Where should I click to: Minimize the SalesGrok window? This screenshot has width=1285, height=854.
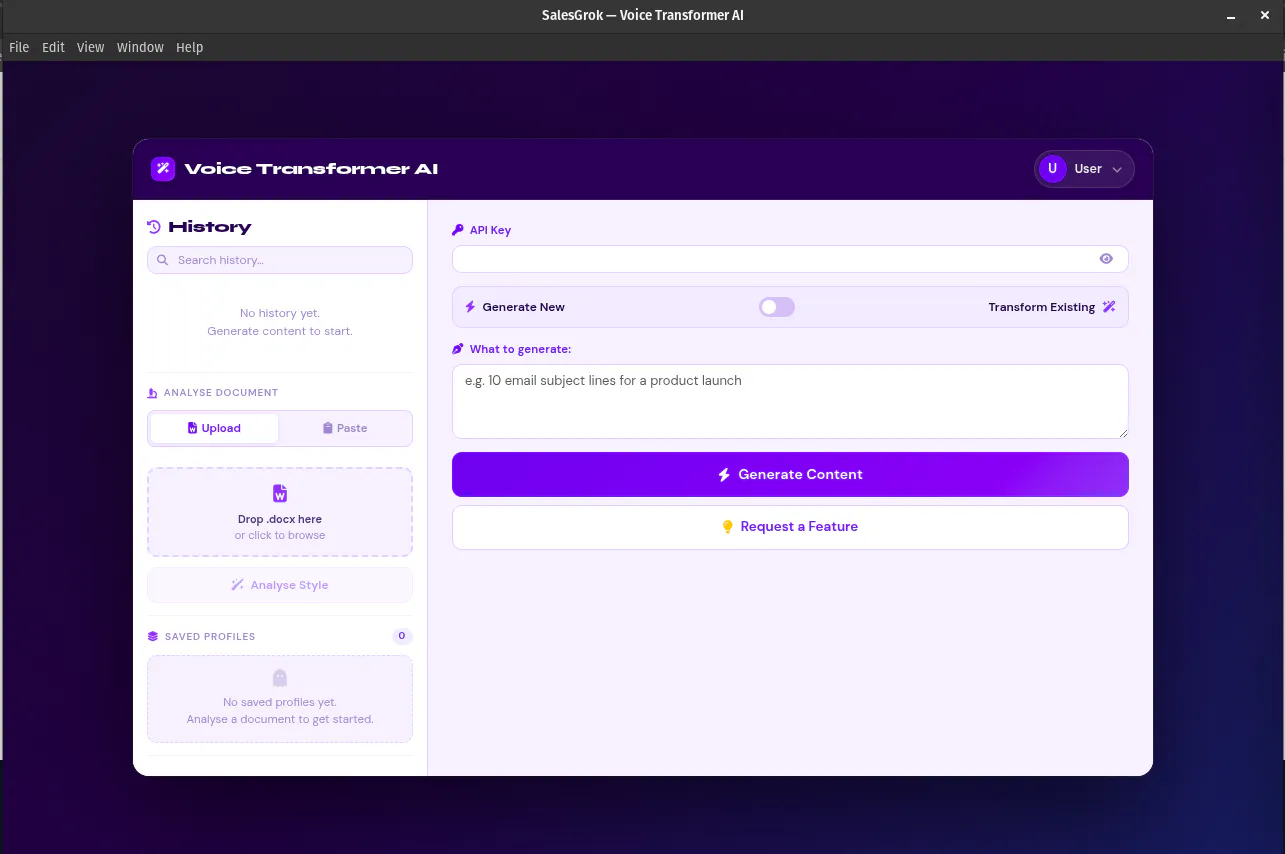(x=1232, y=15)
